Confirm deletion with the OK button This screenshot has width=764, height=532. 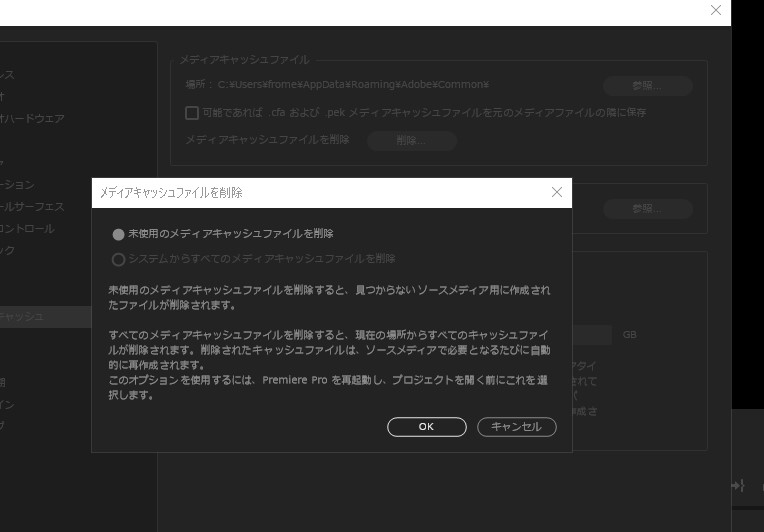426,427
